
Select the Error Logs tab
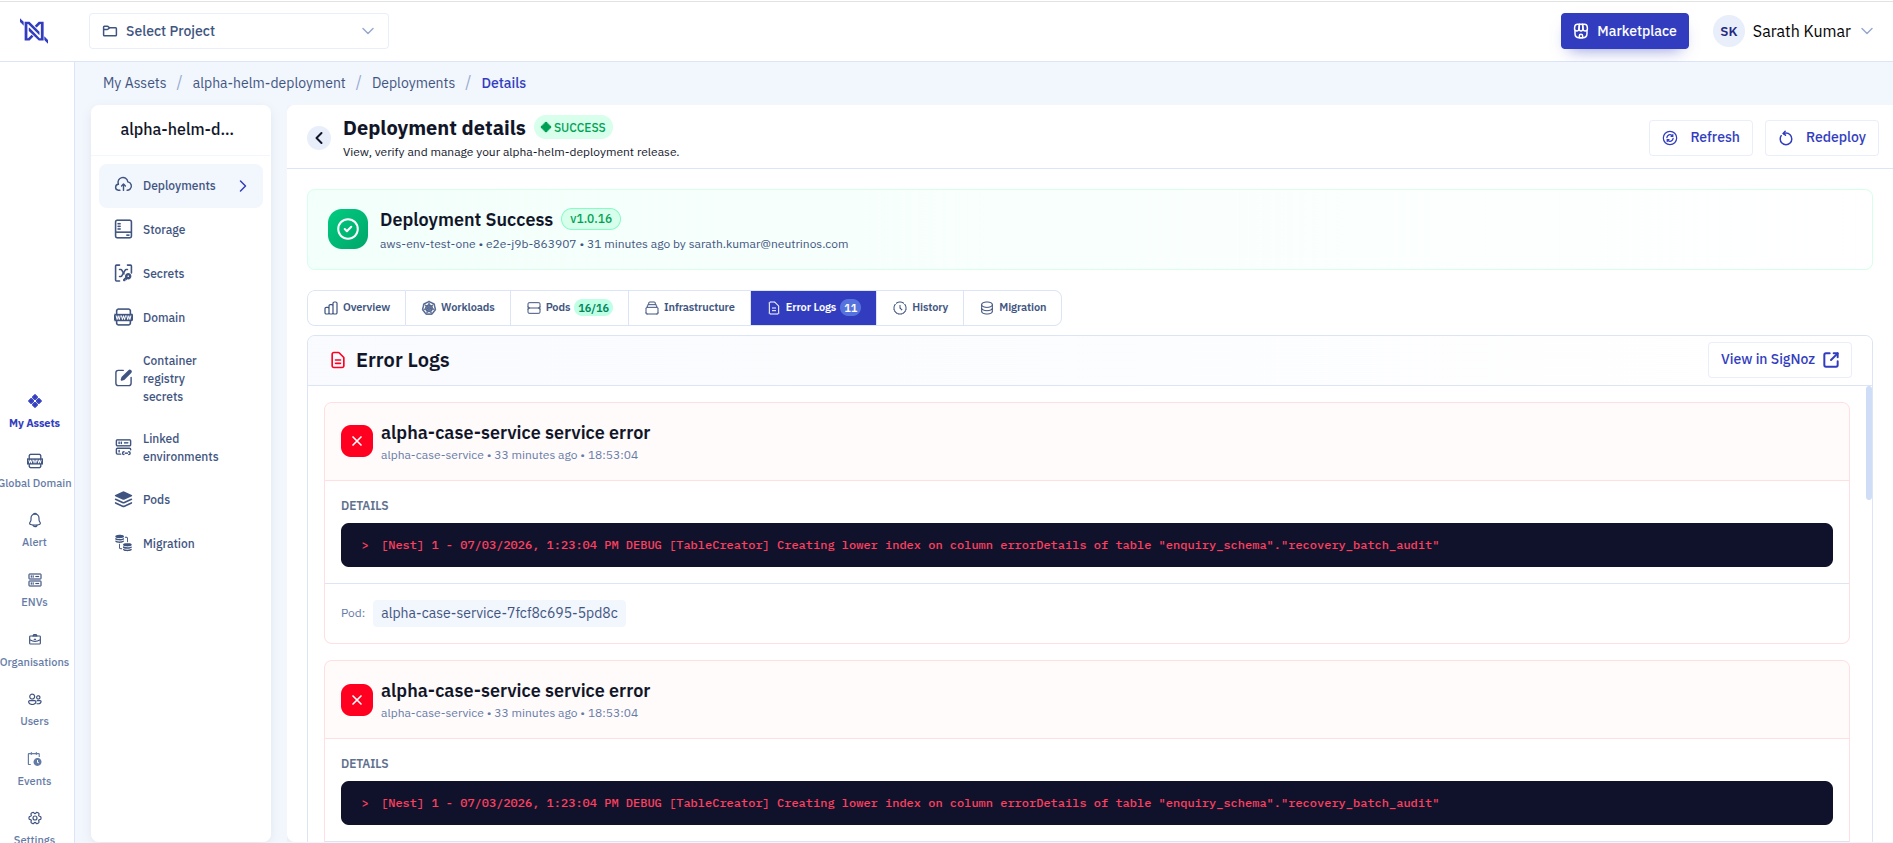813,308
